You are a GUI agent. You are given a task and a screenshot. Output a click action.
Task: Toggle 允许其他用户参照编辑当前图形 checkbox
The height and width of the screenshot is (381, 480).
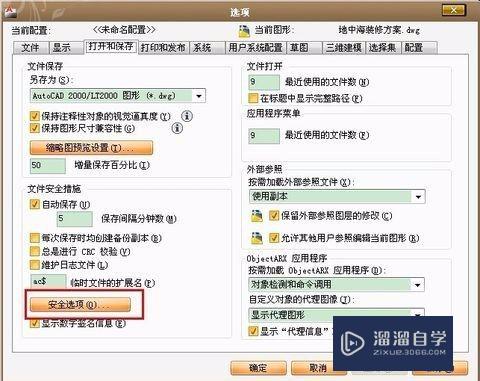coord(274,238)
